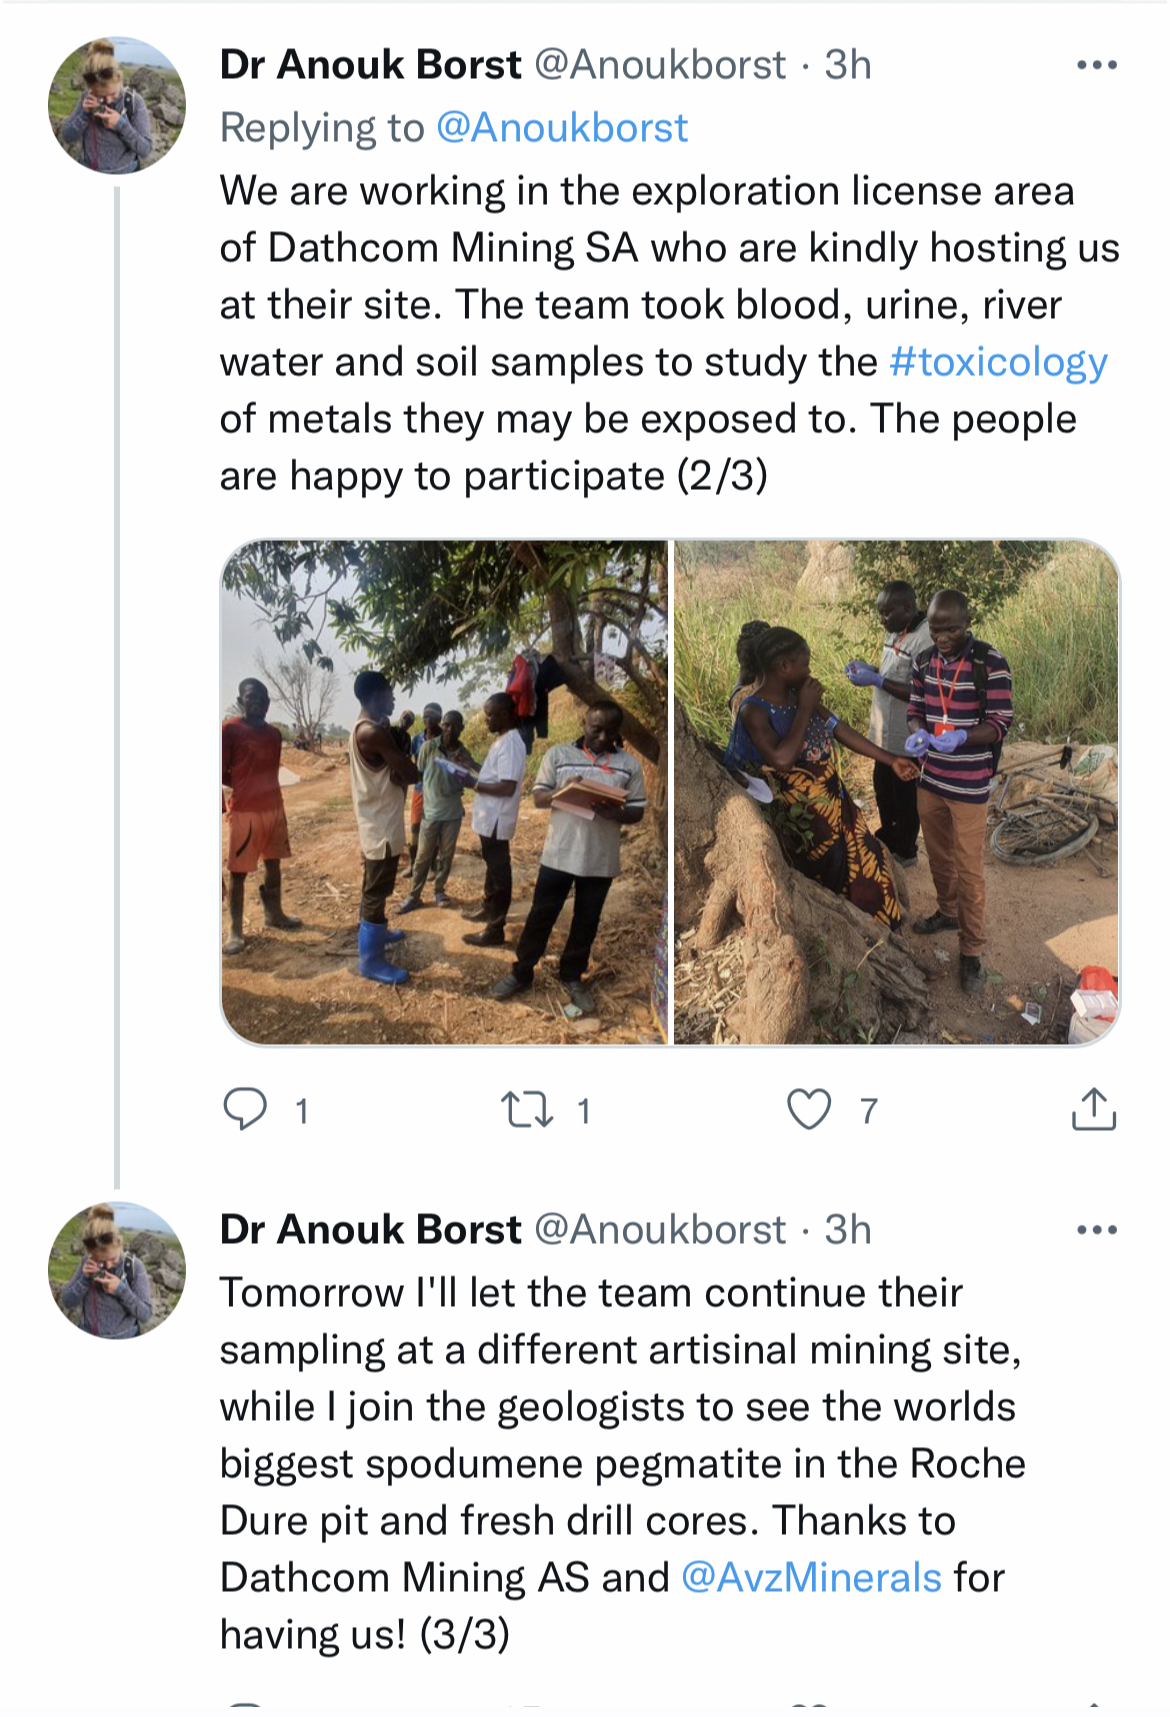Open the more options menu on first tweet
This screenshot has height=1717, width=1170.
coord(1096,65)
